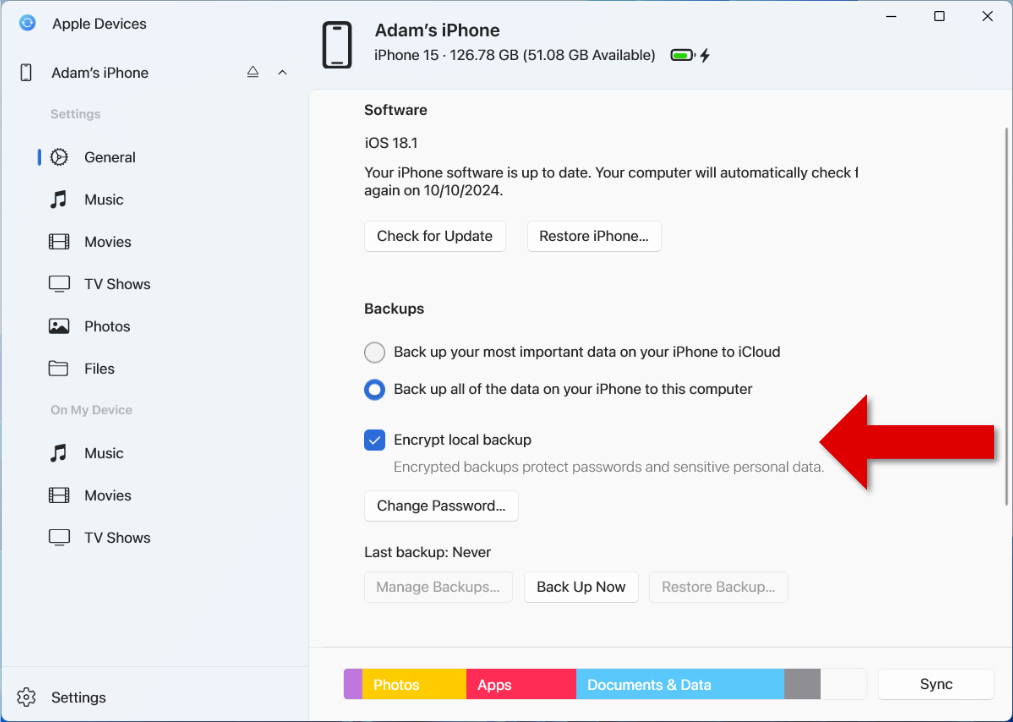
Task: Click Restore iPhone... button
Action: (x=594, y=236)
